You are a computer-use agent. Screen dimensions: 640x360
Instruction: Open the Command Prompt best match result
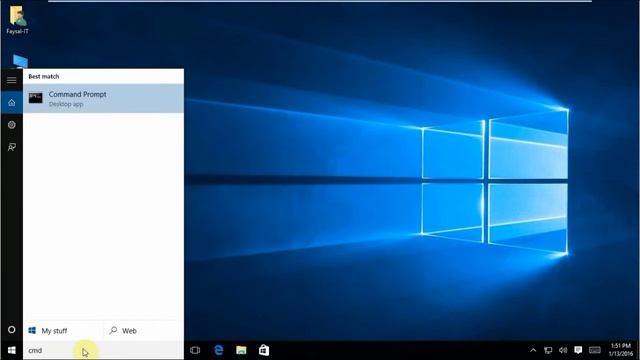pos(103,98)
